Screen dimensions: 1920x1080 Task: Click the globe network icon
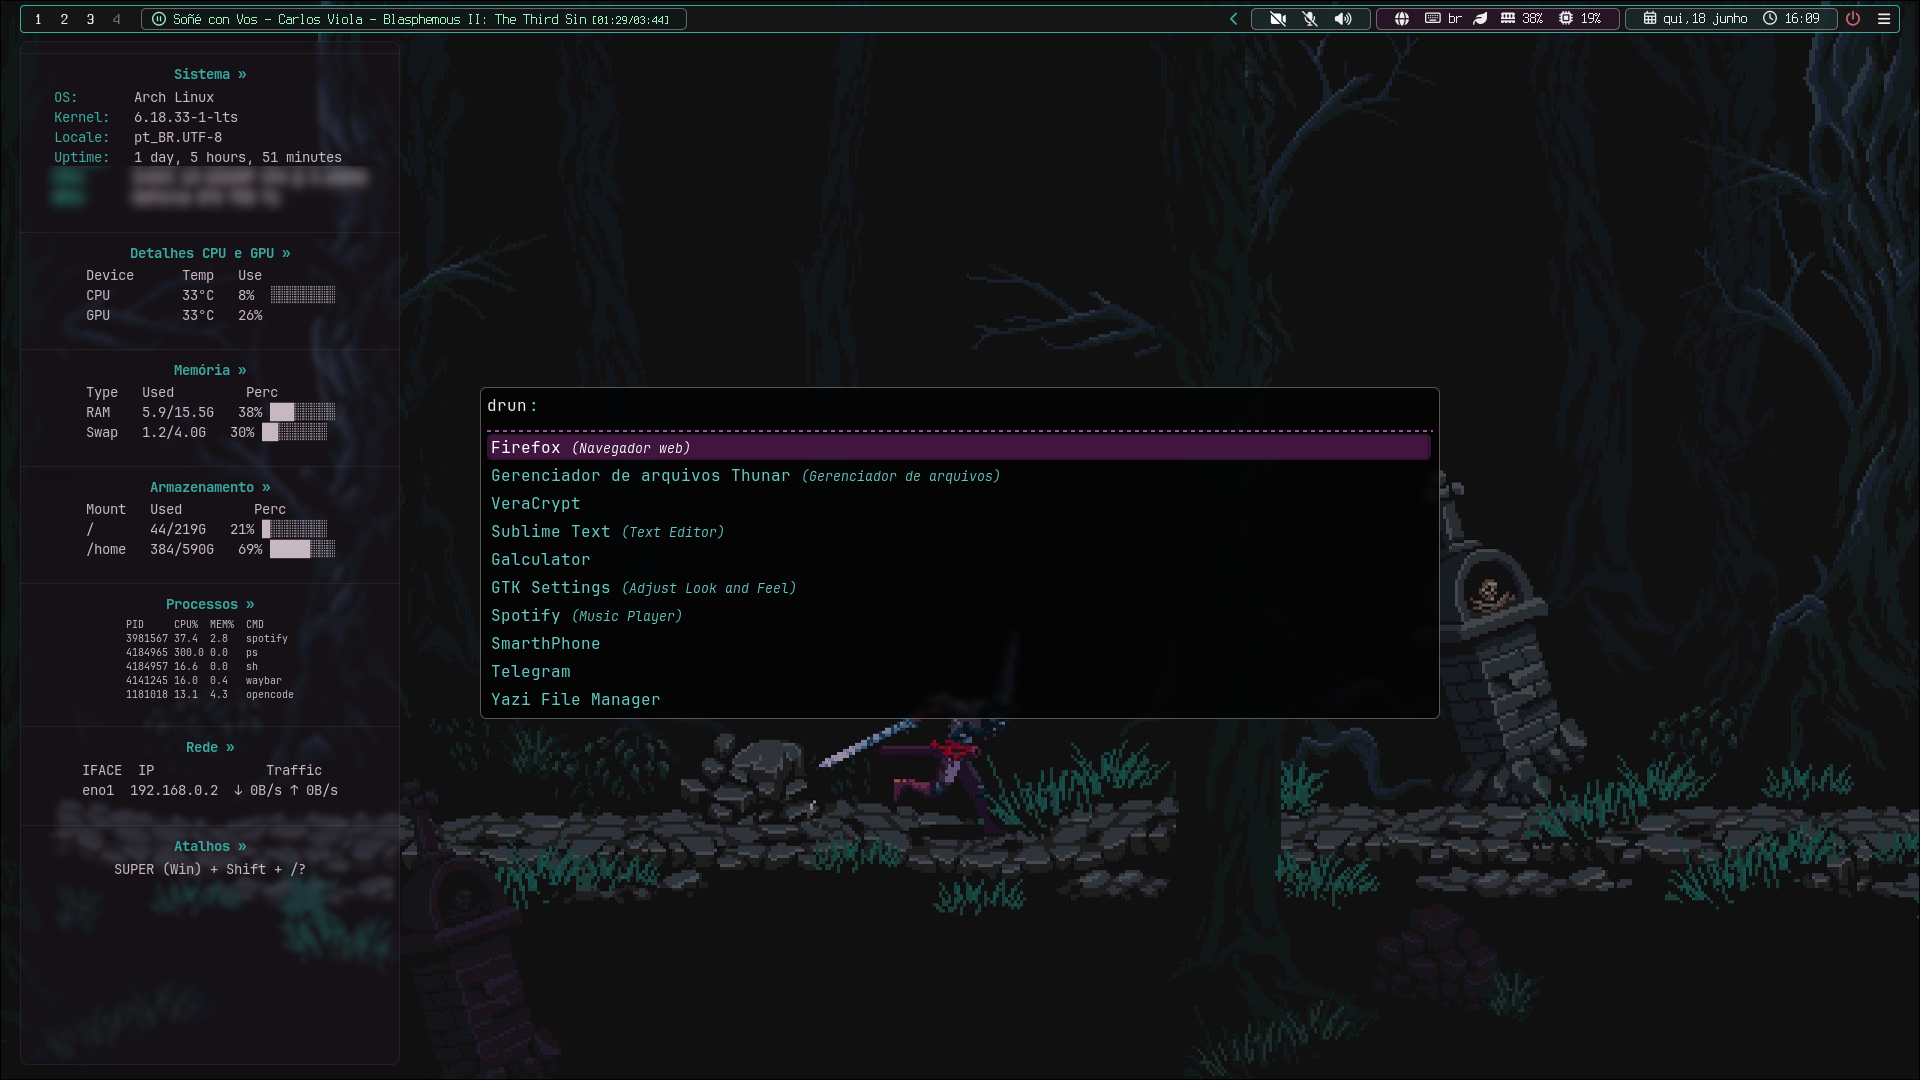[x=1402, y=19]
